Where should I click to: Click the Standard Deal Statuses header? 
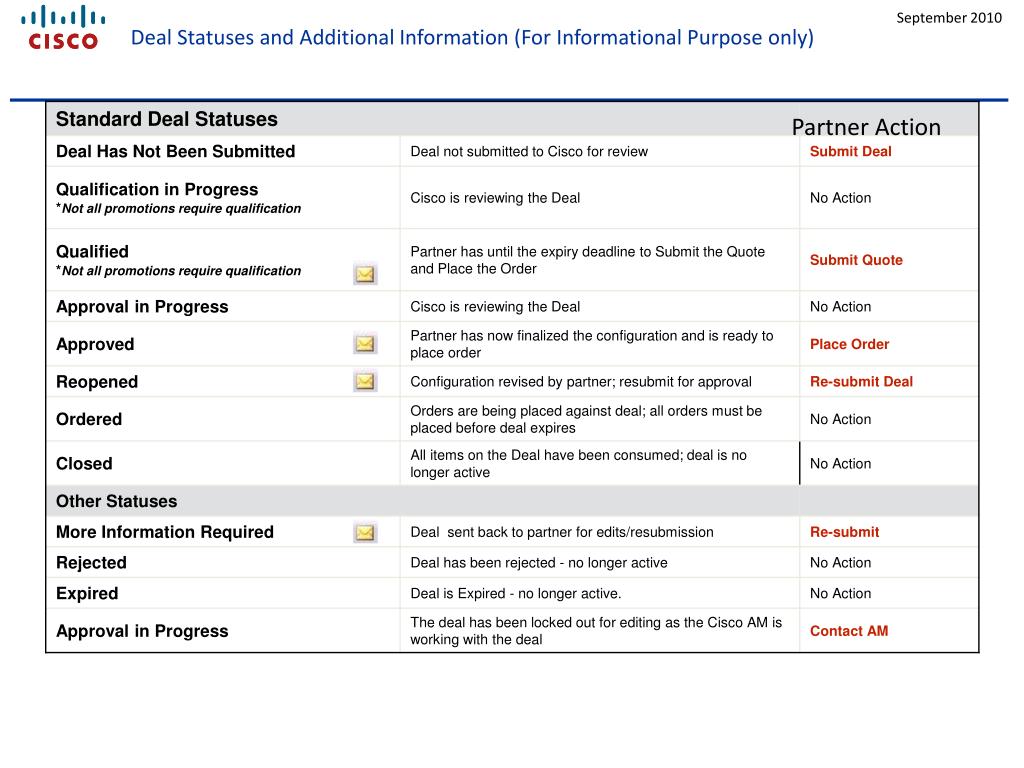167,119
